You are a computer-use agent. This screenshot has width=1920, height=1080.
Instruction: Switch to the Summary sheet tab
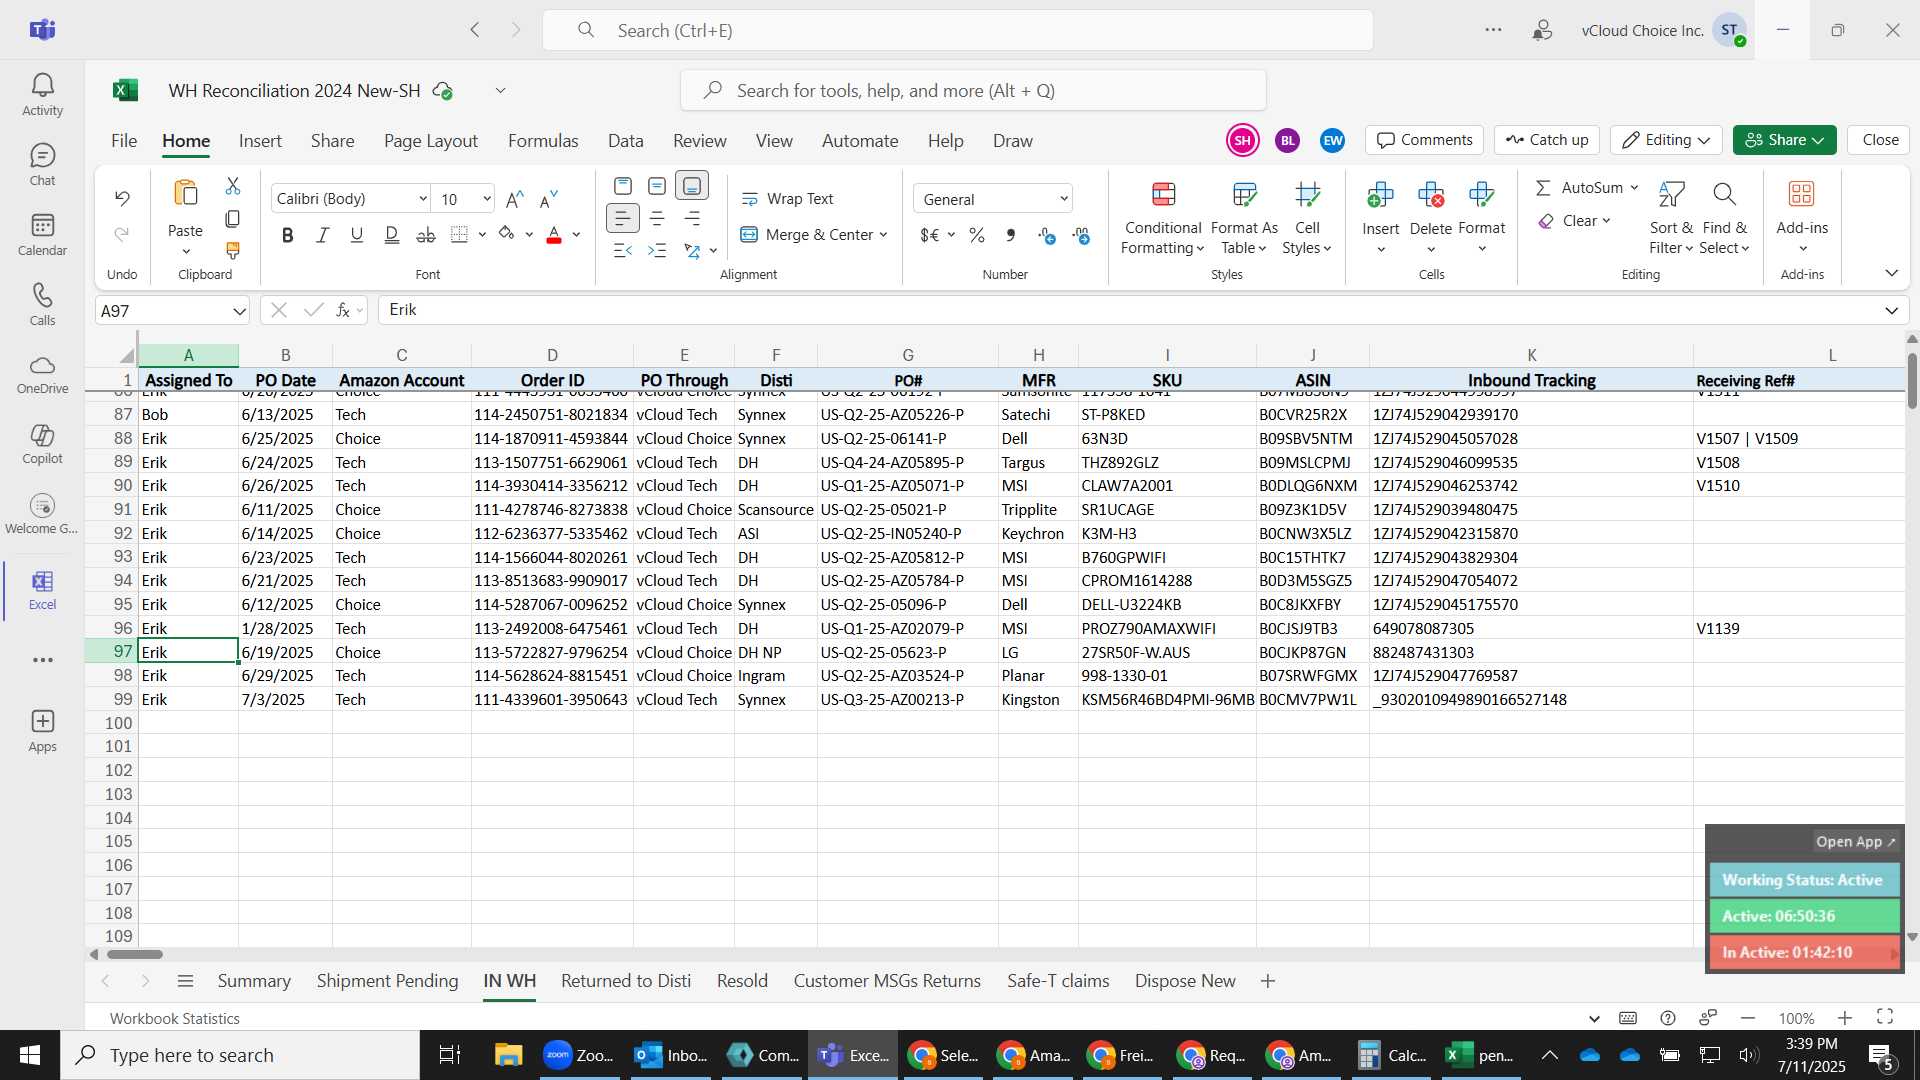pyautogui.click(x=254, y=981)
